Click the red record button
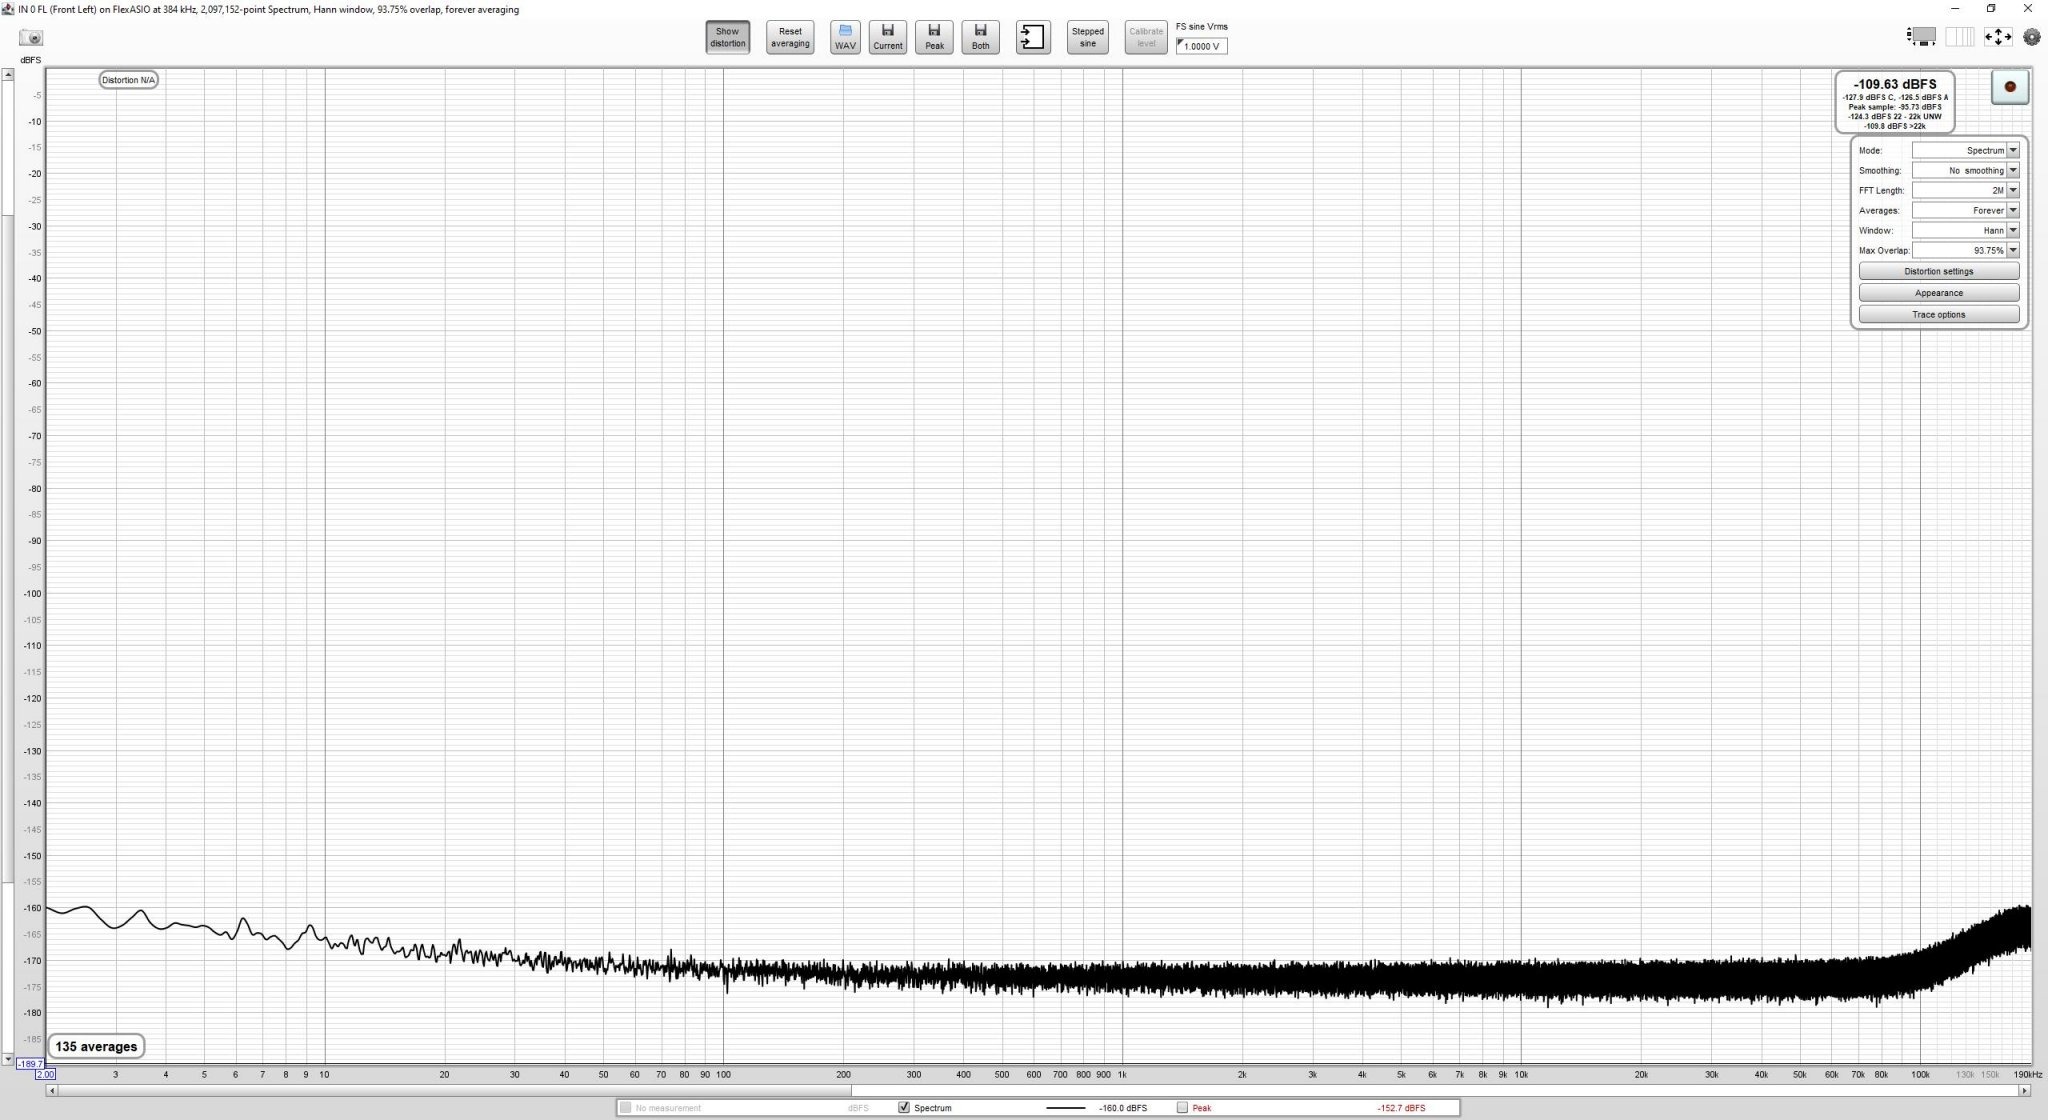This screenshot has height=1120, width=2048. (x=2009, y=87)
